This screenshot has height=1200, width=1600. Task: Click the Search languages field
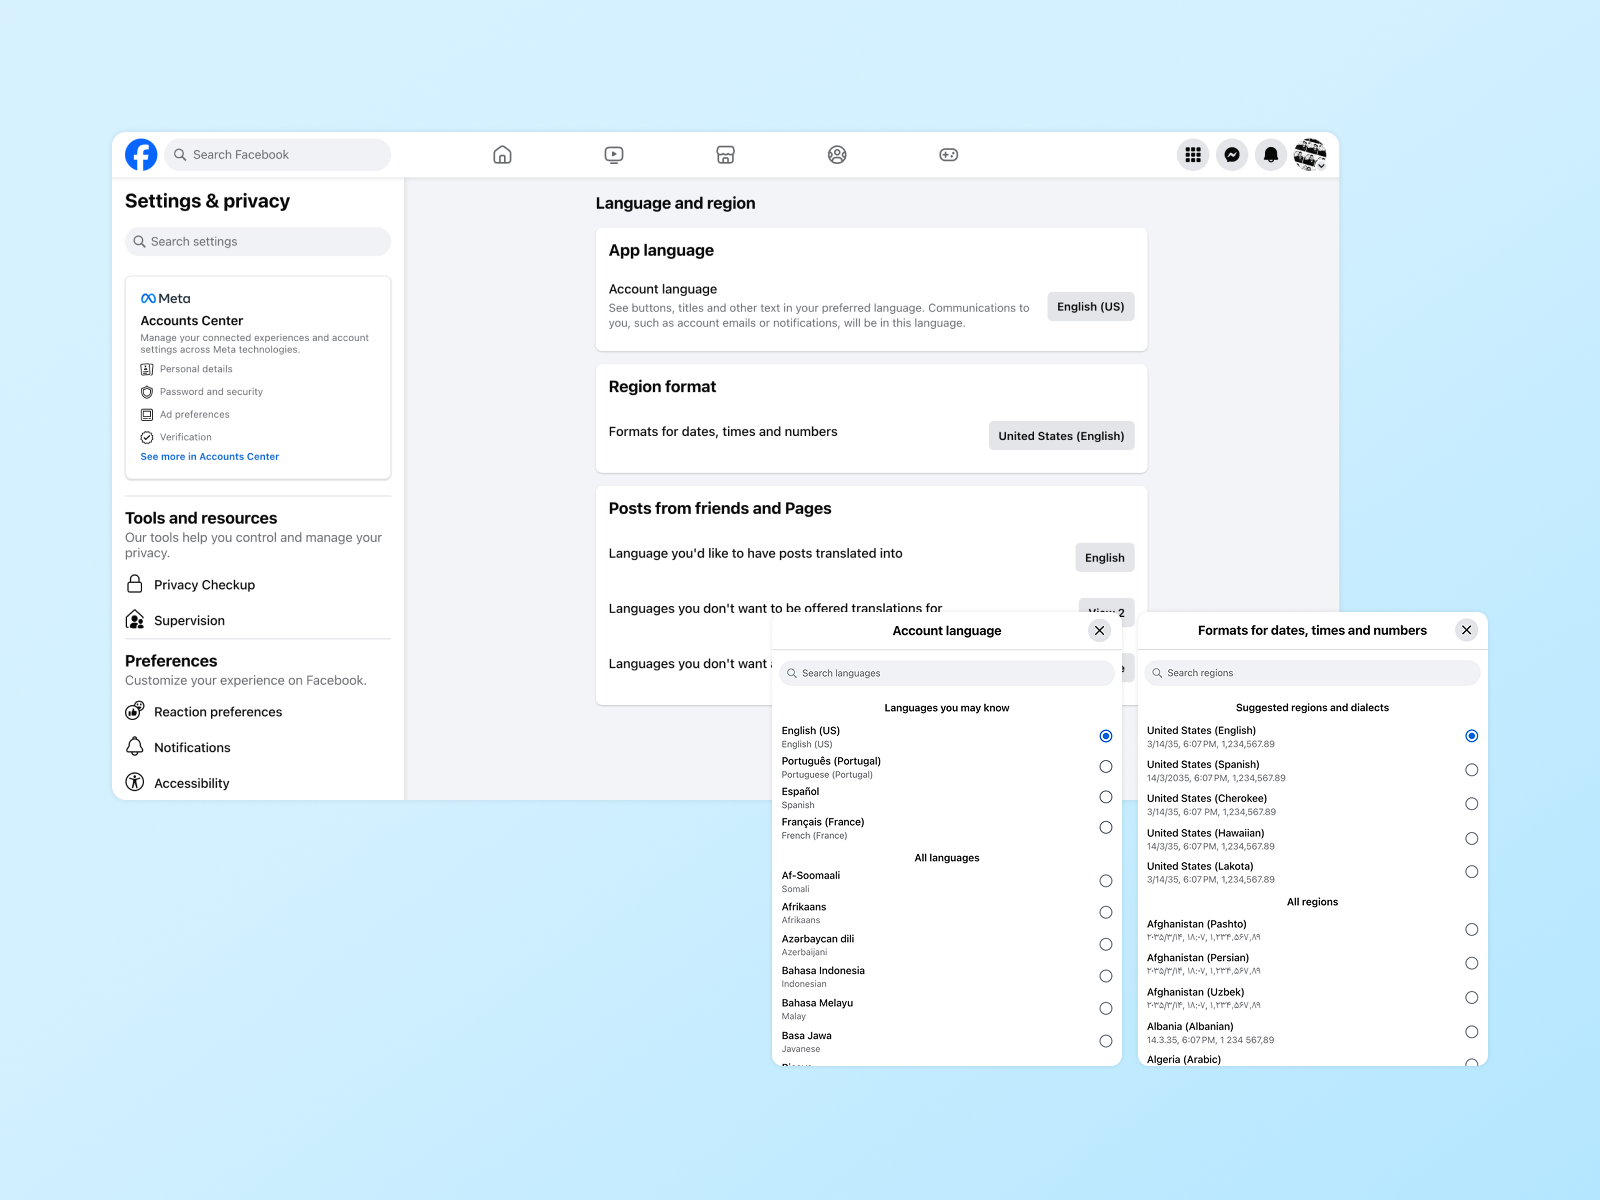pyautogui.click(x=947, y=673)
